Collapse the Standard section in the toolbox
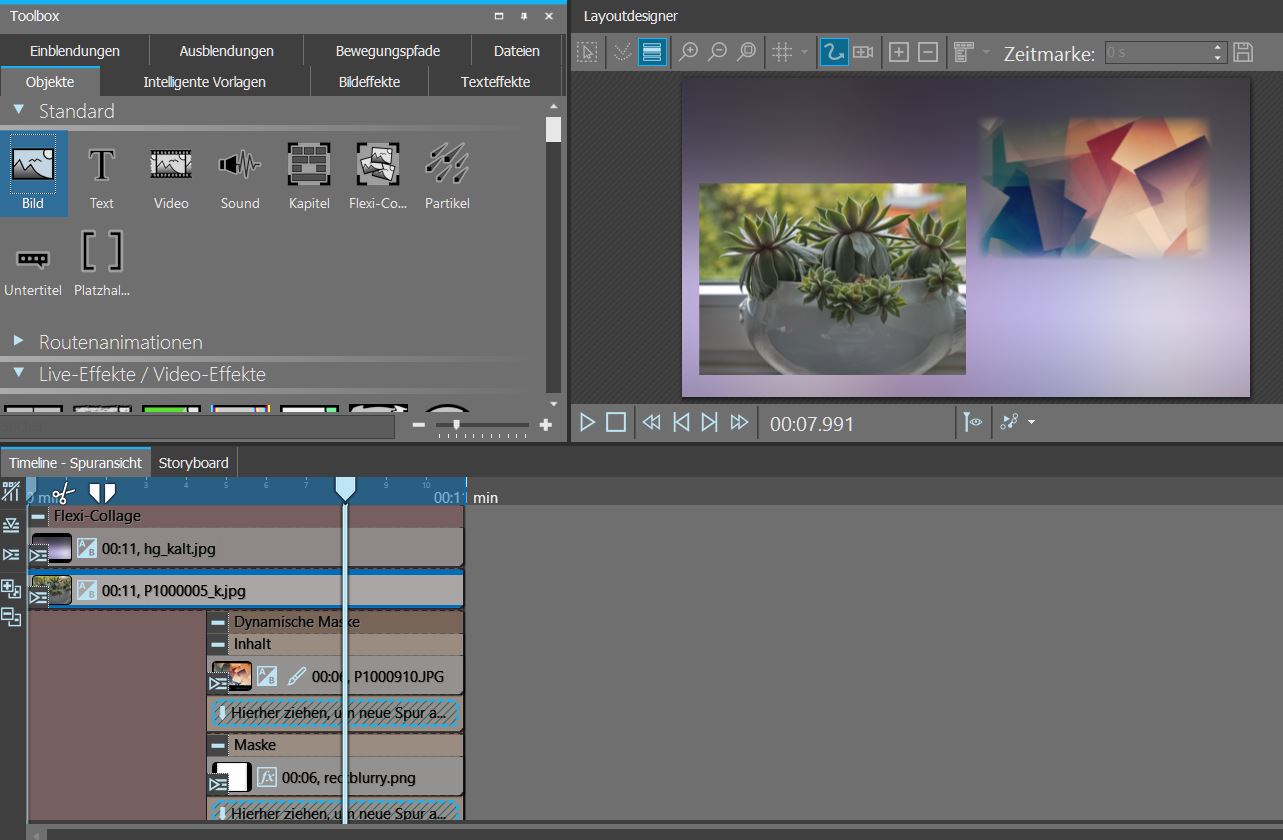Screen dimensions: 1283x840 19,110
